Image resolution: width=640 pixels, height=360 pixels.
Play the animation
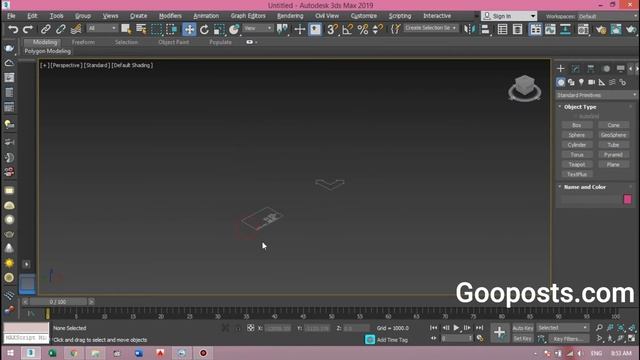tap(456, 328)
